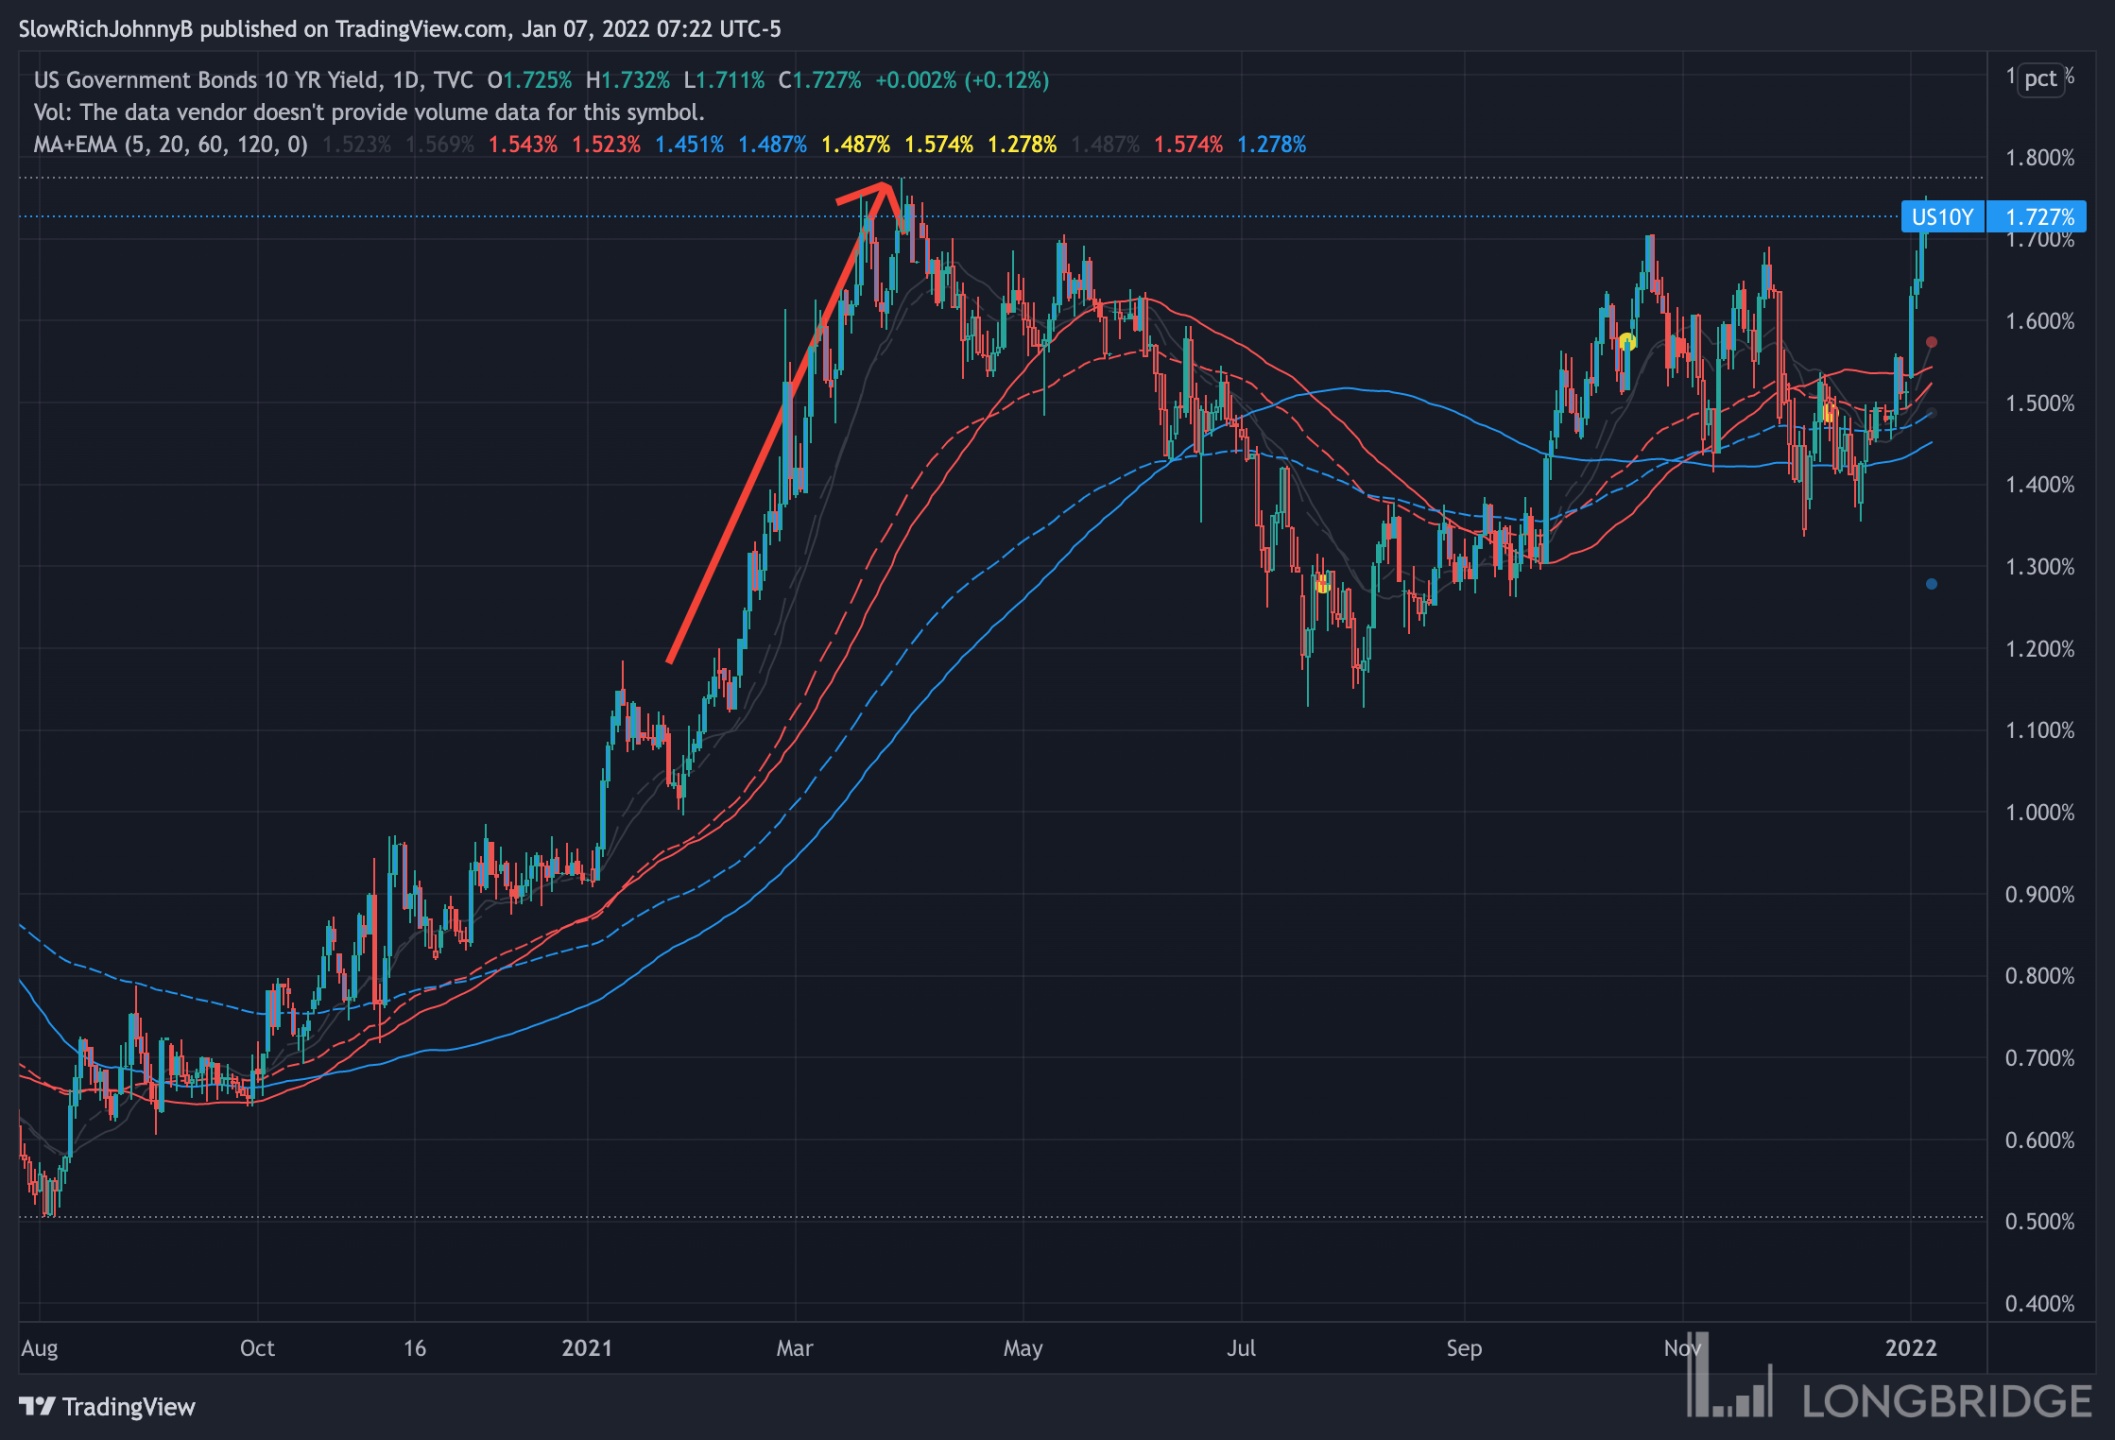Click the red projection dot right of candles
This screenshot has height=1440, width=2115.
pyautogui.click(x=1931, y=342)
